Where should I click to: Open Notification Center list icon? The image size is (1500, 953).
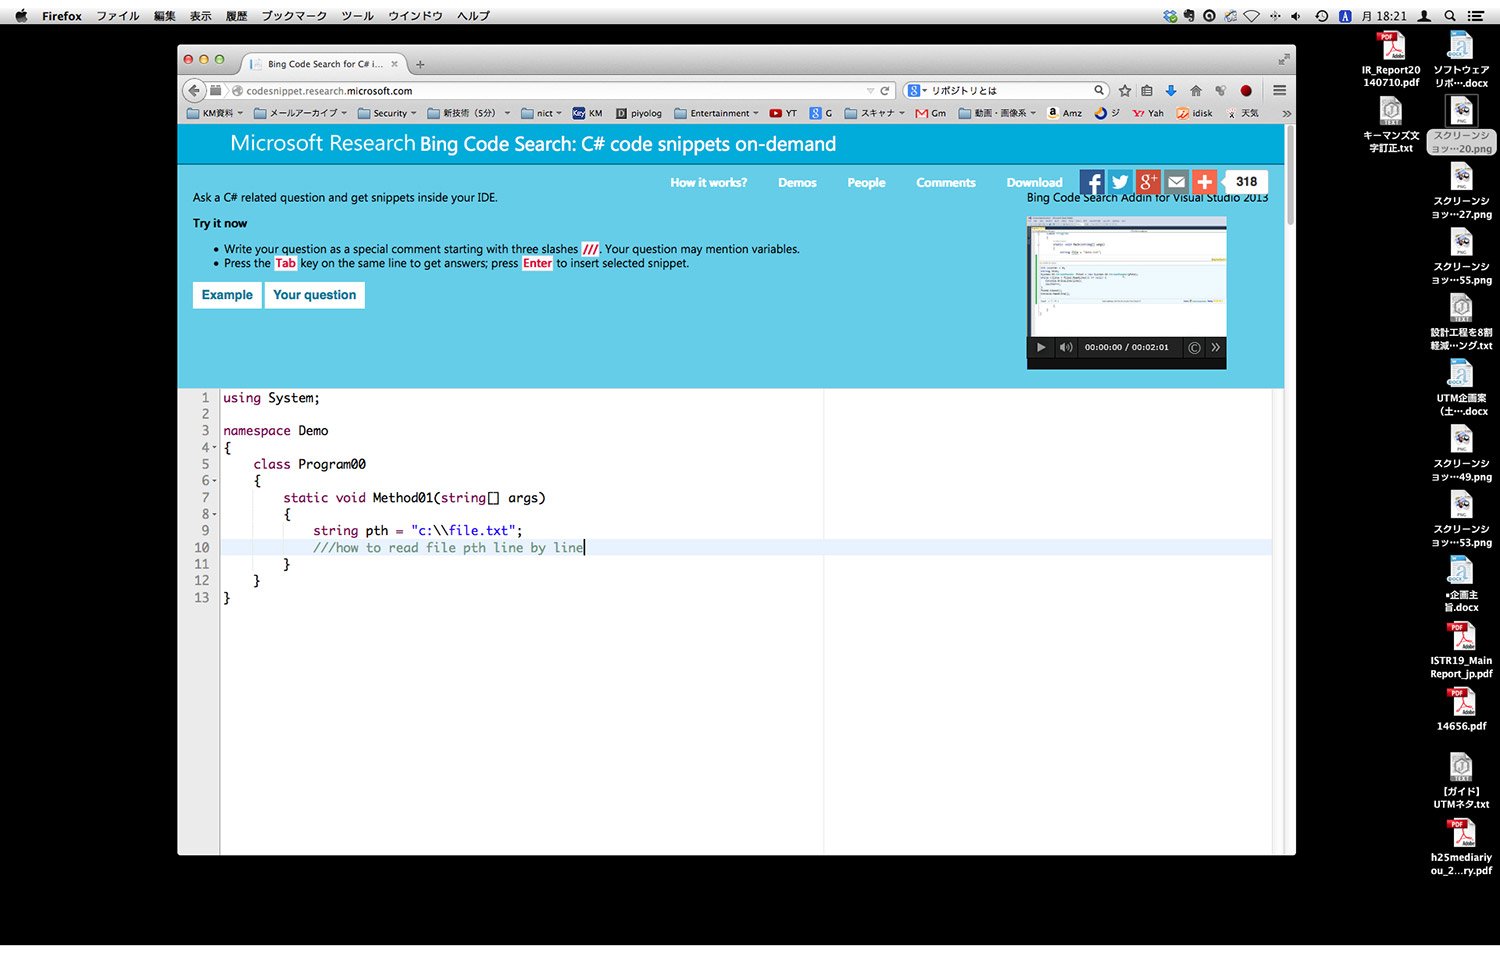coord(1476,16)
